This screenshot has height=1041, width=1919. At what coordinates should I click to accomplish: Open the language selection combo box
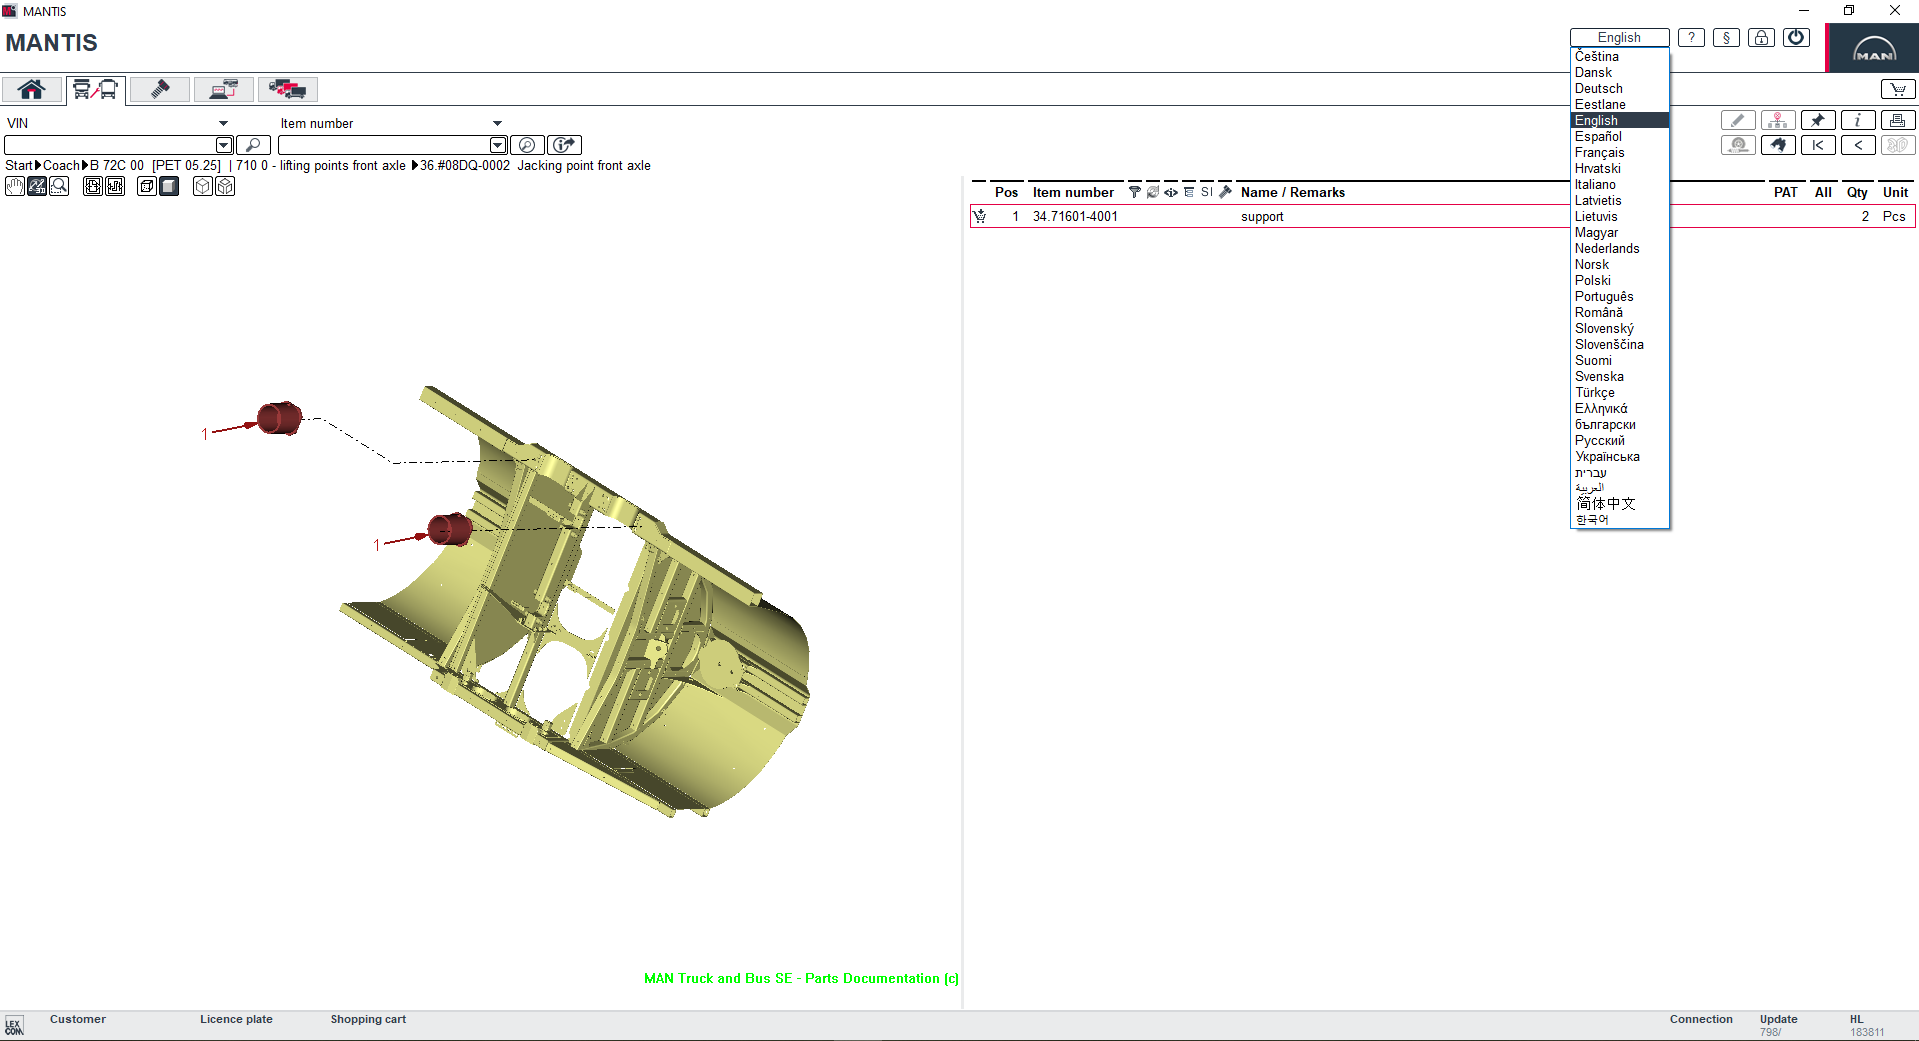click(x=1618, y=37)
